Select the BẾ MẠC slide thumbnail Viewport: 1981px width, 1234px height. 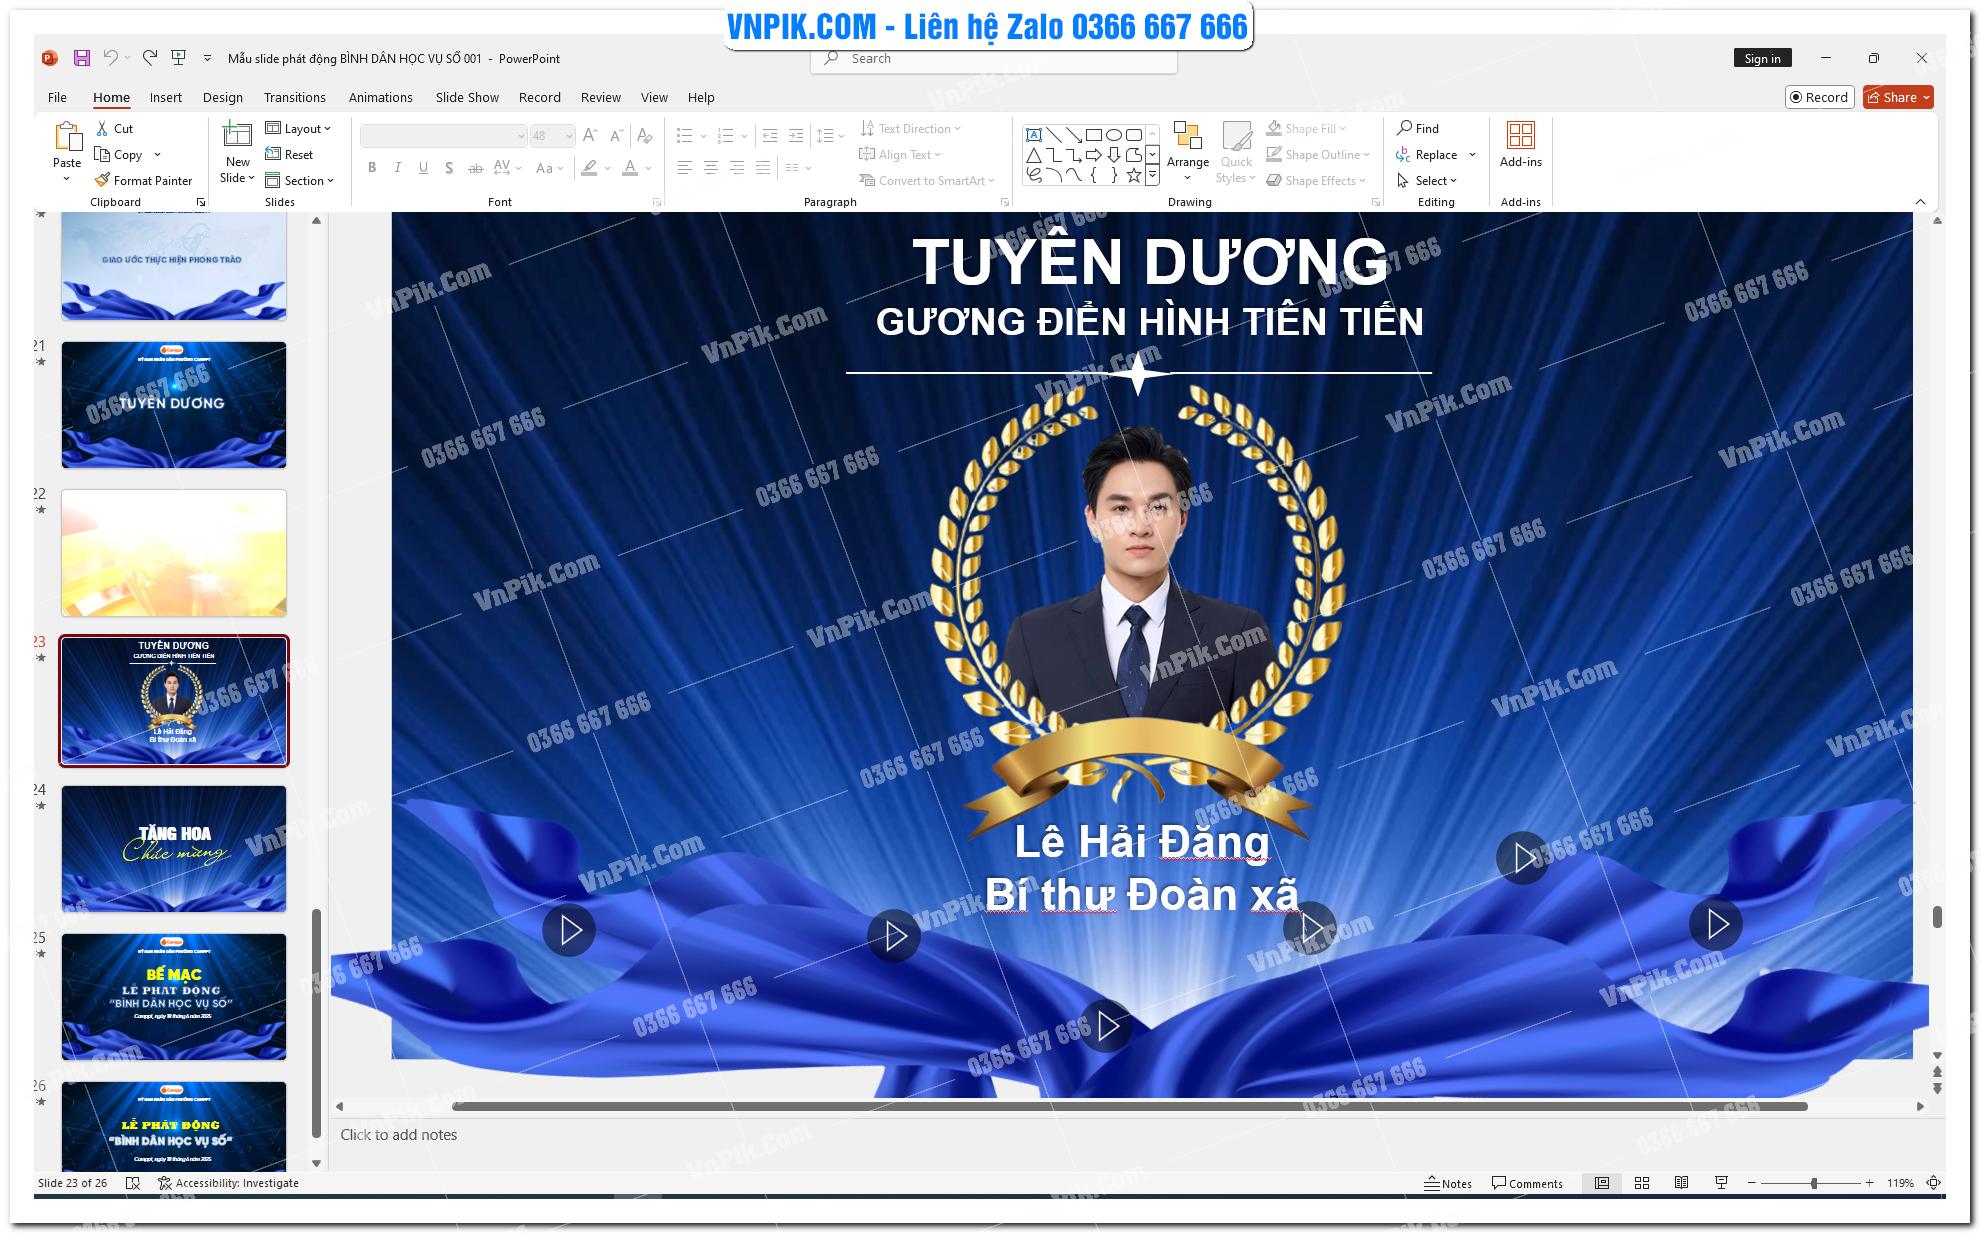(174, 996)
